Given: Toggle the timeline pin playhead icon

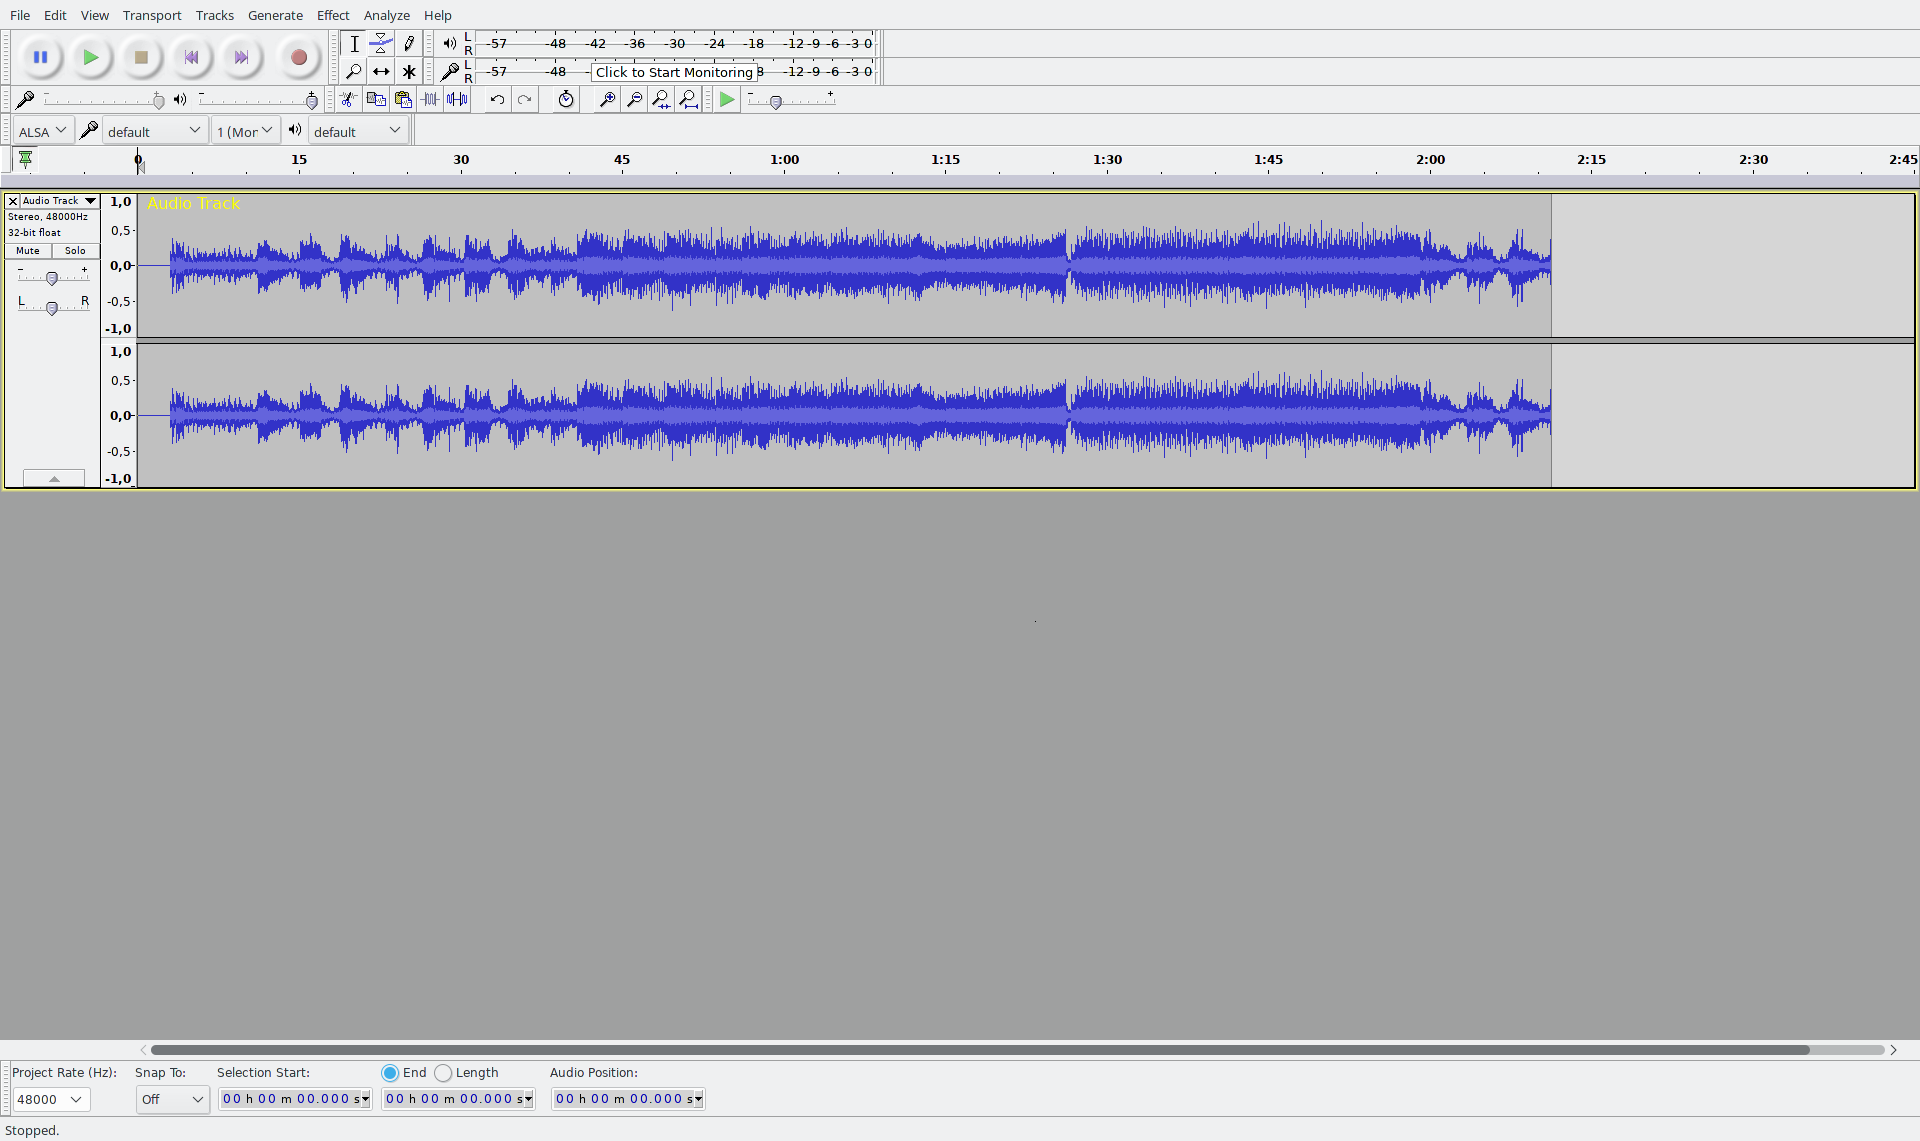Looking at the screenshot, I should tap(25, 159).
